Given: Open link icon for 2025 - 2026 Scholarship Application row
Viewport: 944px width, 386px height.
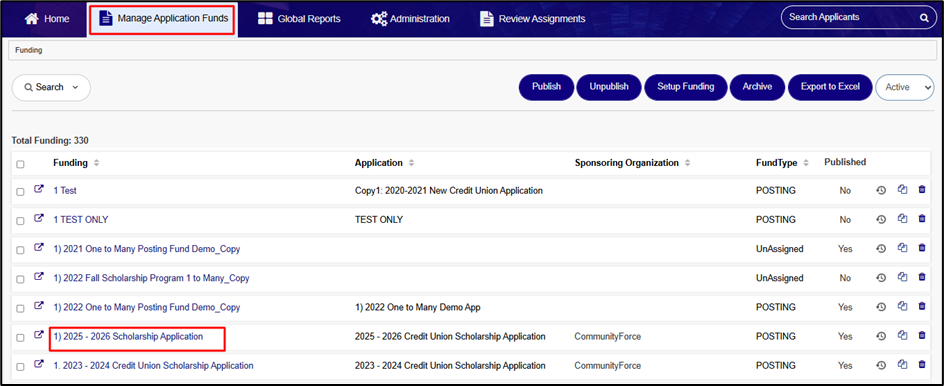Looking at the screenshot, I should click(39, 335).
